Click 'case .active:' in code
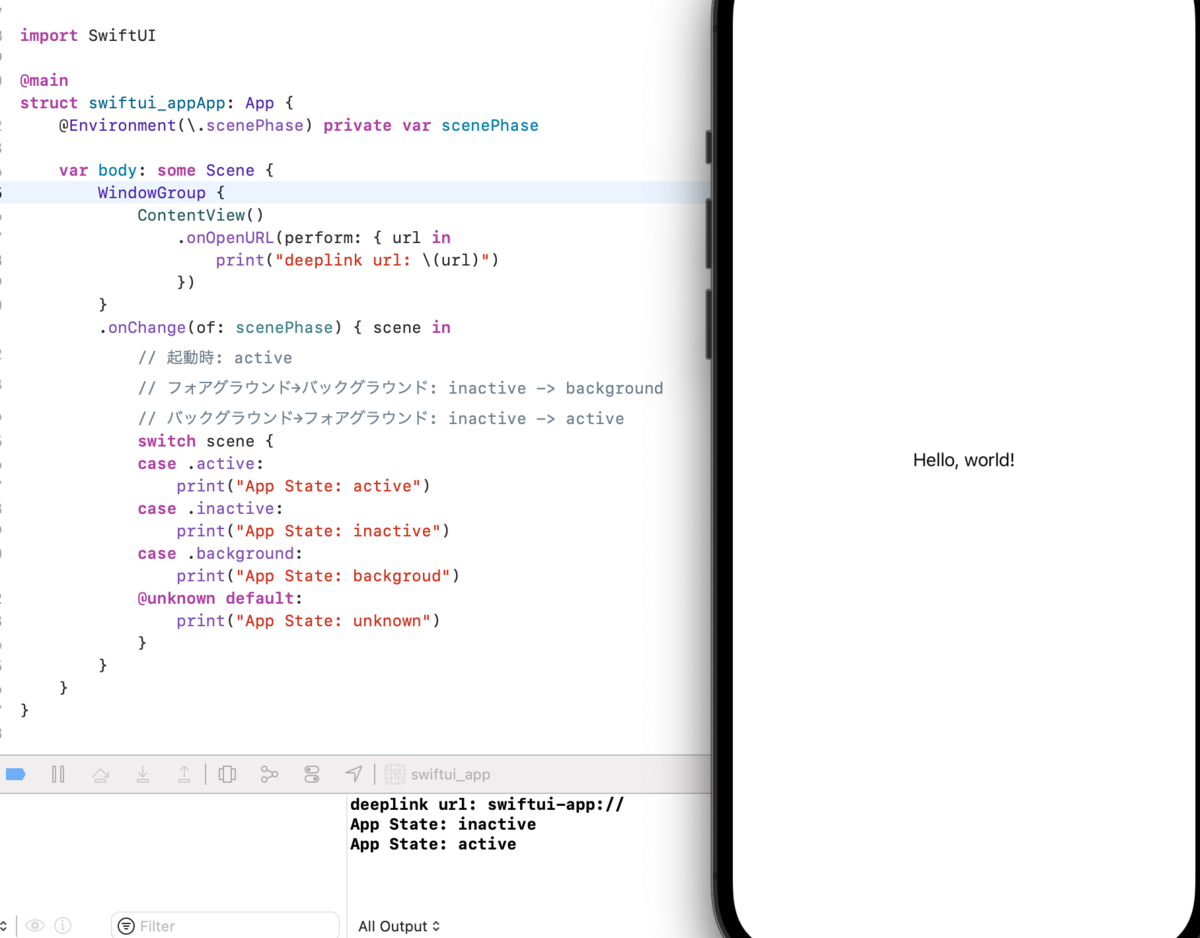Viewport: 1200px width, 938px height. [201, 464]
